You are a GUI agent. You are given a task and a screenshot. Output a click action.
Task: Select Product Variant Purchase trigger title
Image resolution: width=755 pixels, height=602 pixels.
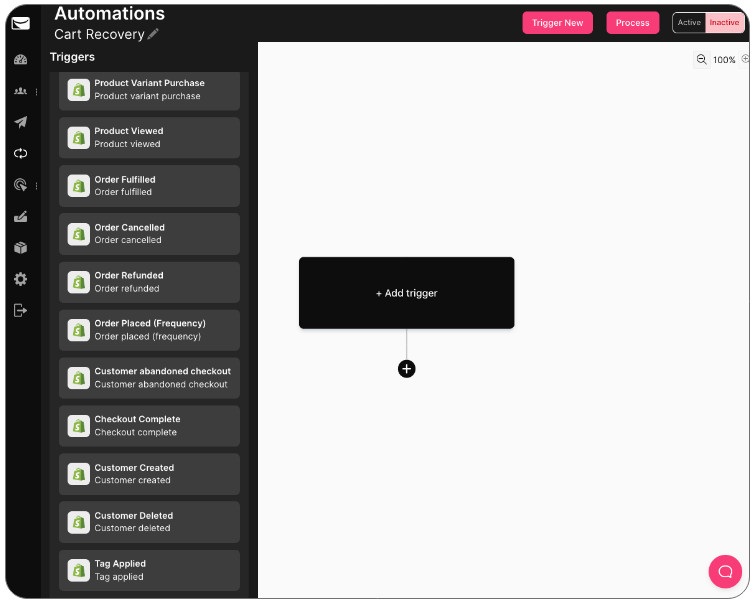tap(149, 83)
